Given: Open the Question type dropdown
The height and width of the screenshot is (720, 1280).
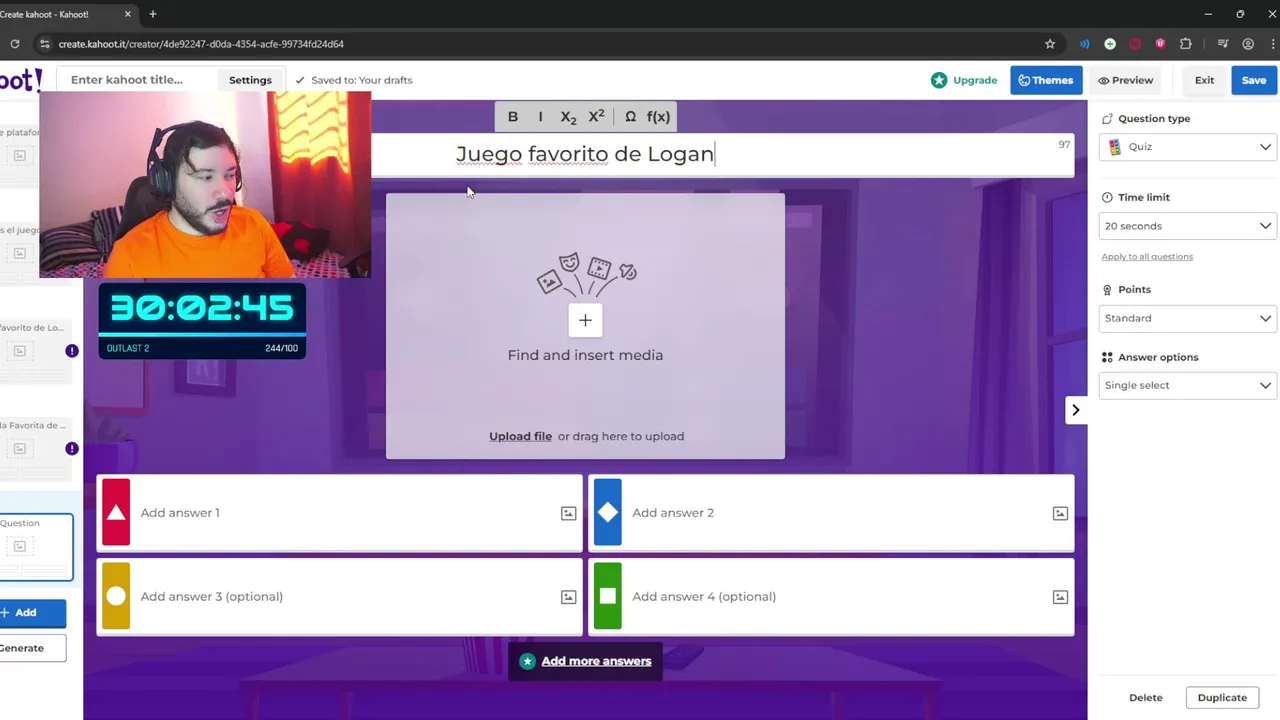Looking at the screenshot, I should click(1187, 147).
